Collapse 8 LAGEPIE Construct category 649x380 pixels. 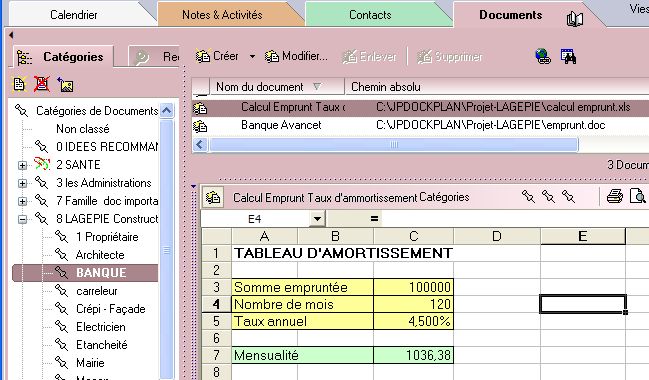tap(22, 219)
